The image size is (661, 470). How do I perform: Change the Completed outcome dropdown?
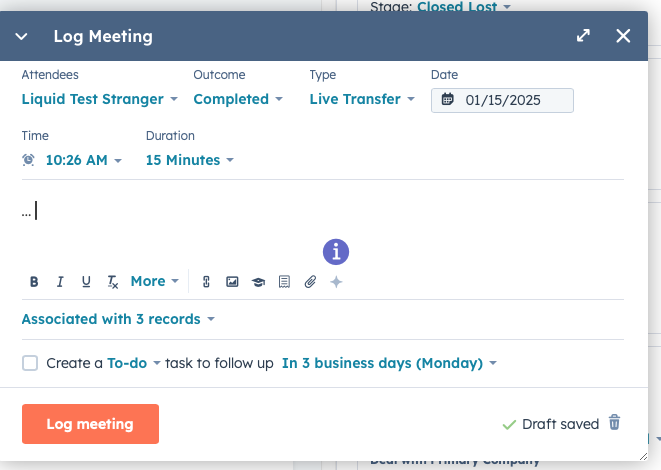pos(238,99)
